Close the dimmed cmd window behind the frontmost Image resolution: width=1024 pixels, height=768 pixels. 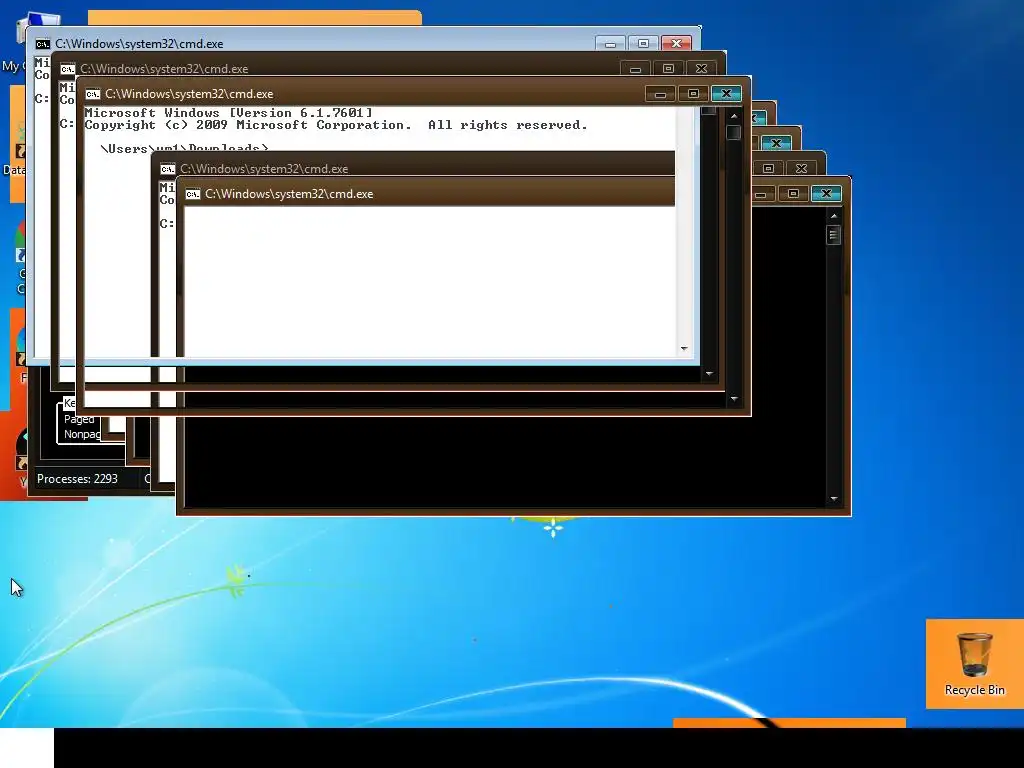(801, 168)
